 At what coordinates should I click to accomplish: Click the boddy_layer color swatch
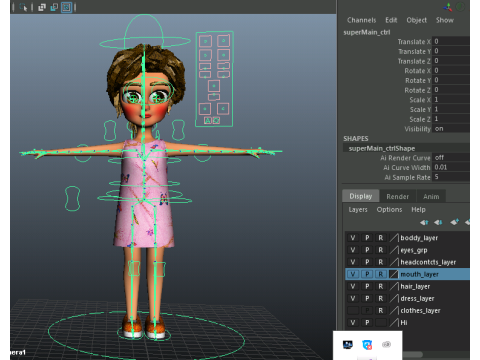coord(394,238)
